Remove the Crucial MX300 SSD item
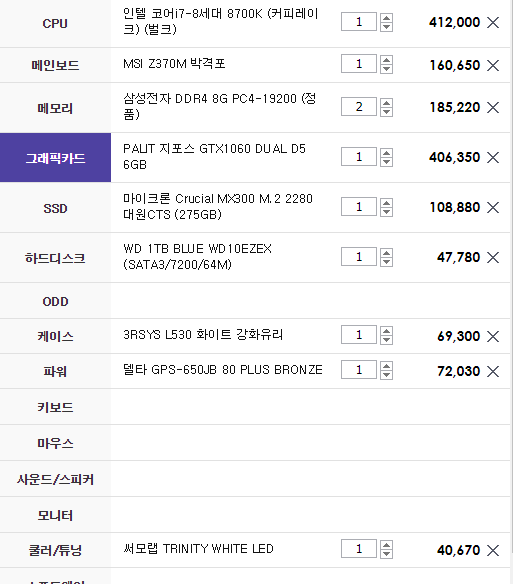The height and width of the screenshot is (584, 513). click(x=493, y=207)
